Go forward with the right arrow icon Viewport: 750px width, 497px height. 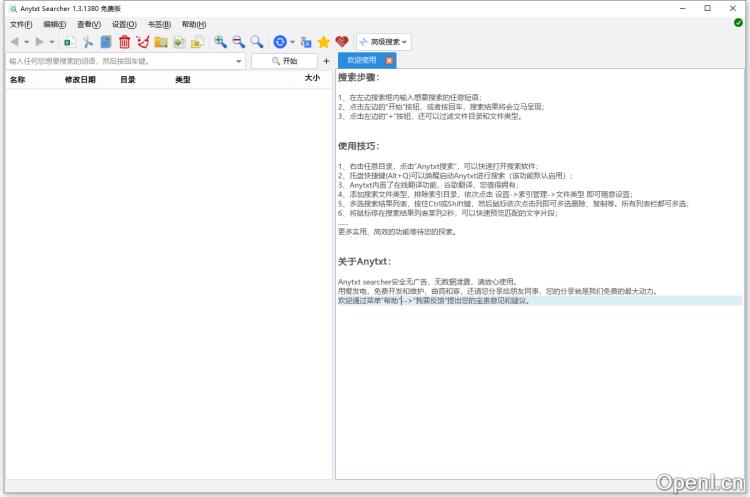(40, 42)
